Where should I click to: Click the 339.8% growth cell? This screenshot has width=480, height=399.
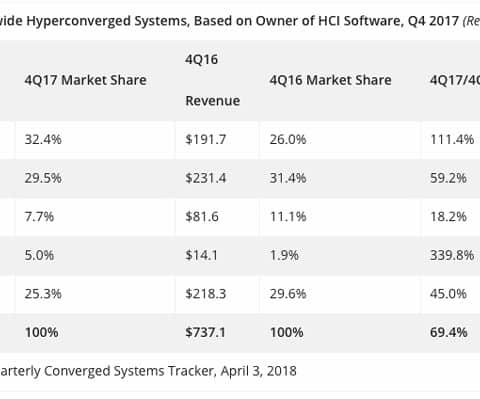(452, 255)
